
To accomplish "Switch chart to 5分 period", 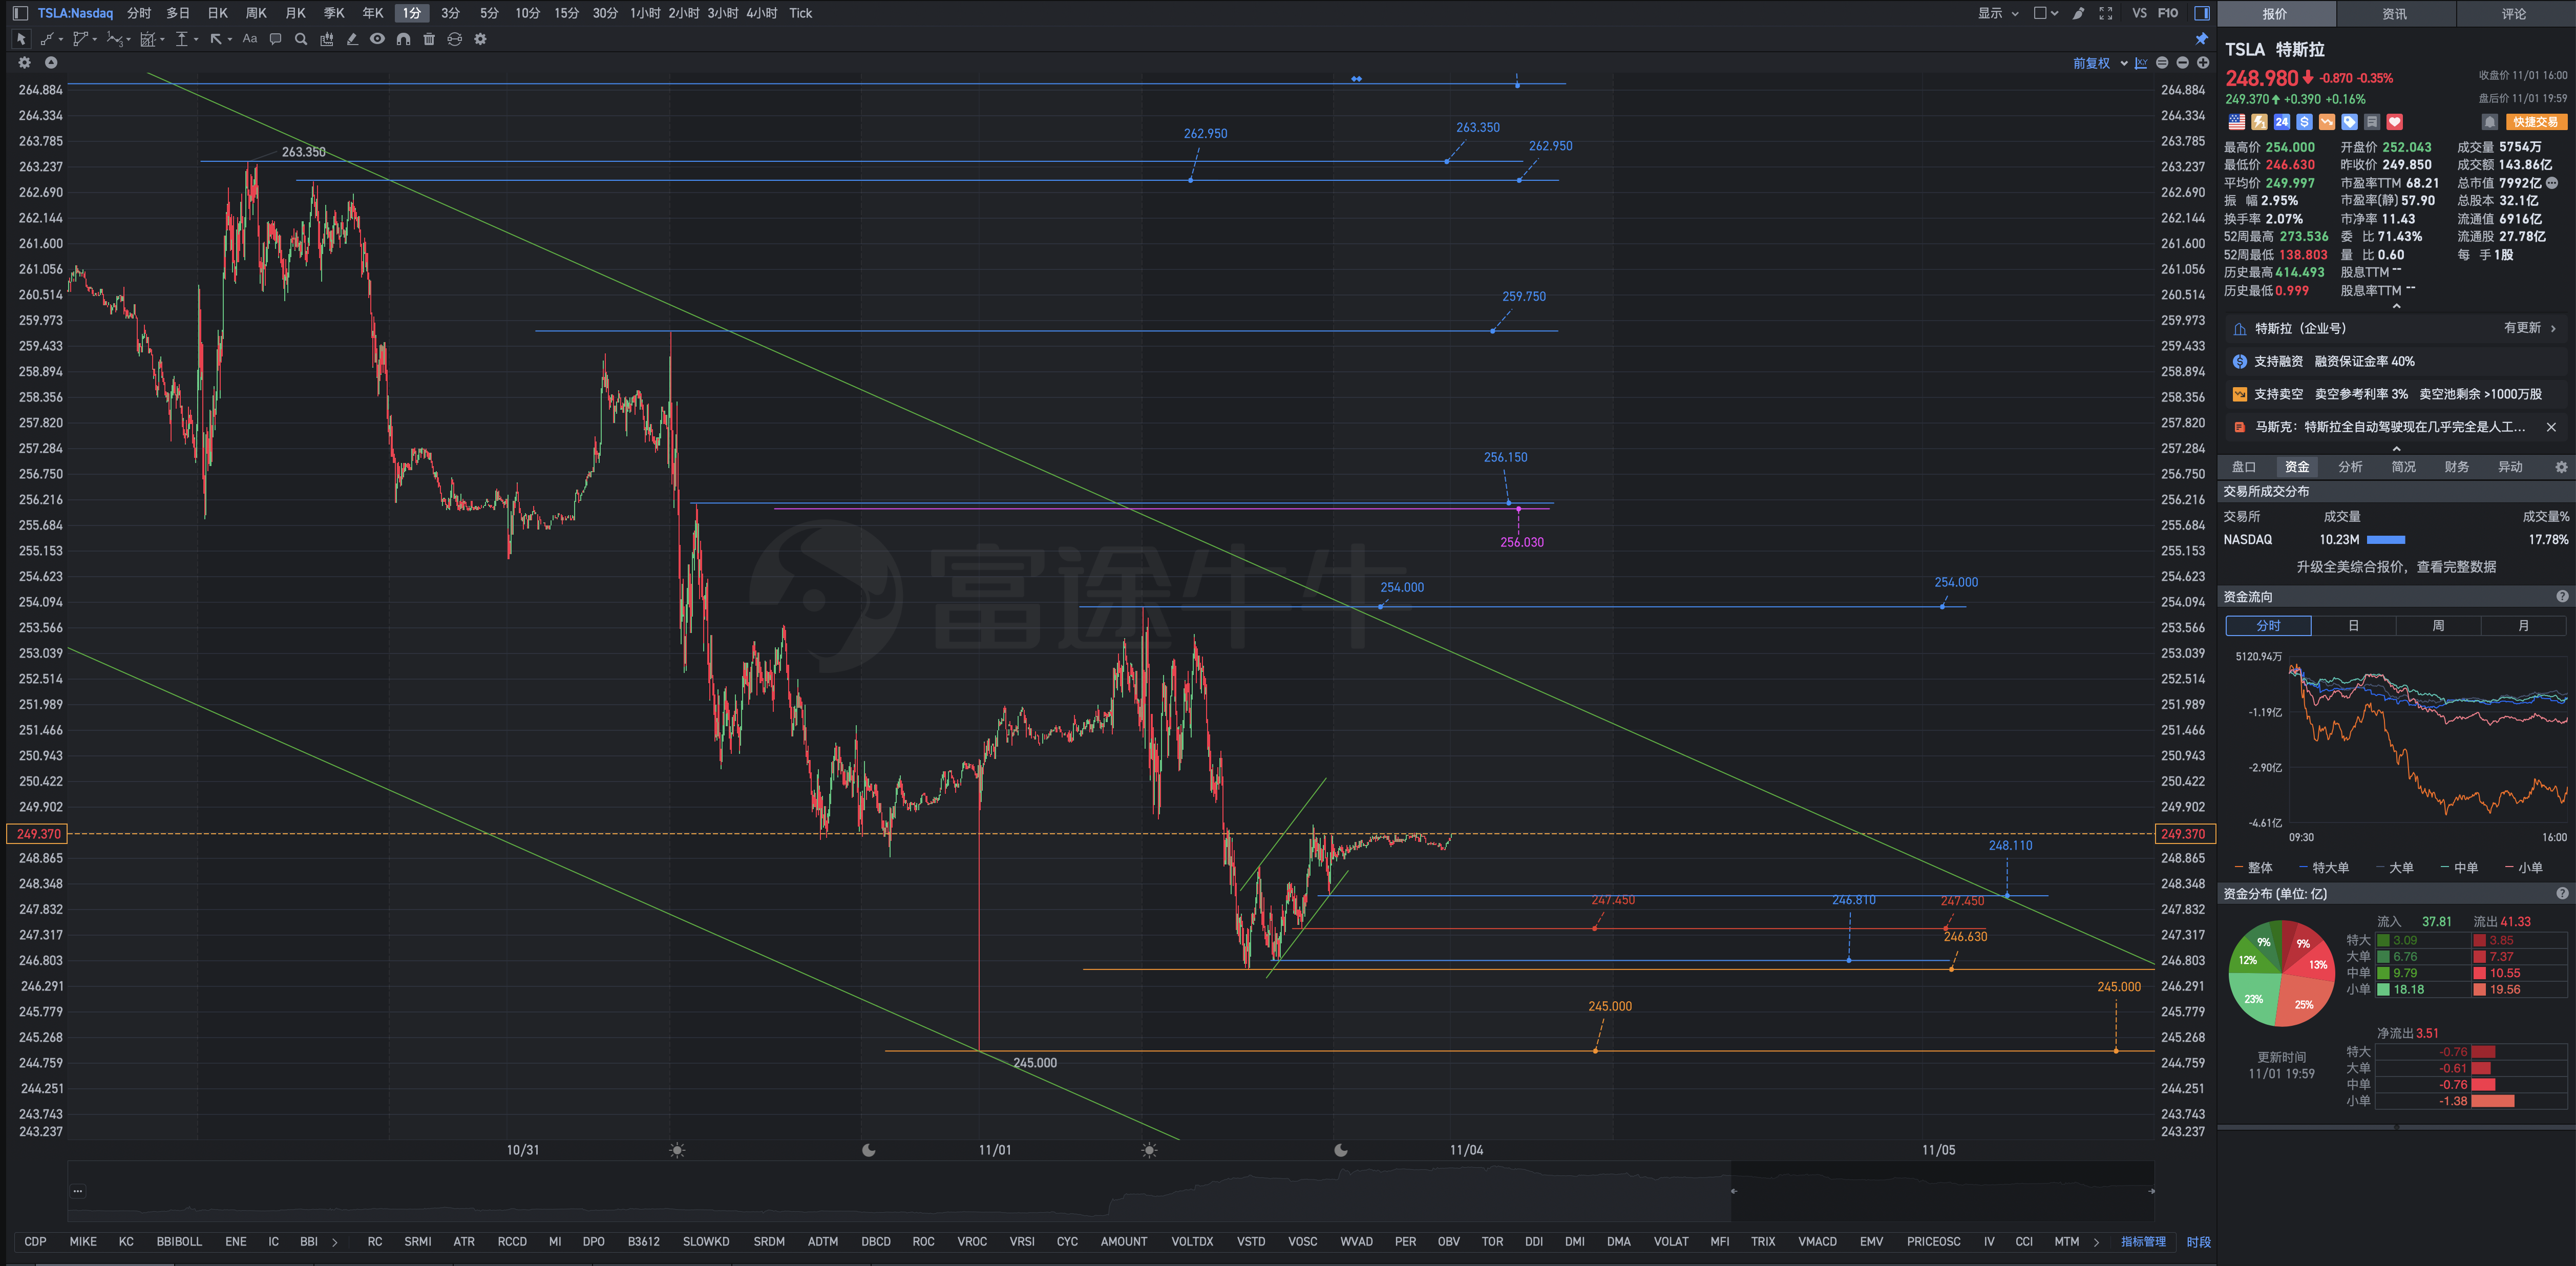I will [488, 13].
